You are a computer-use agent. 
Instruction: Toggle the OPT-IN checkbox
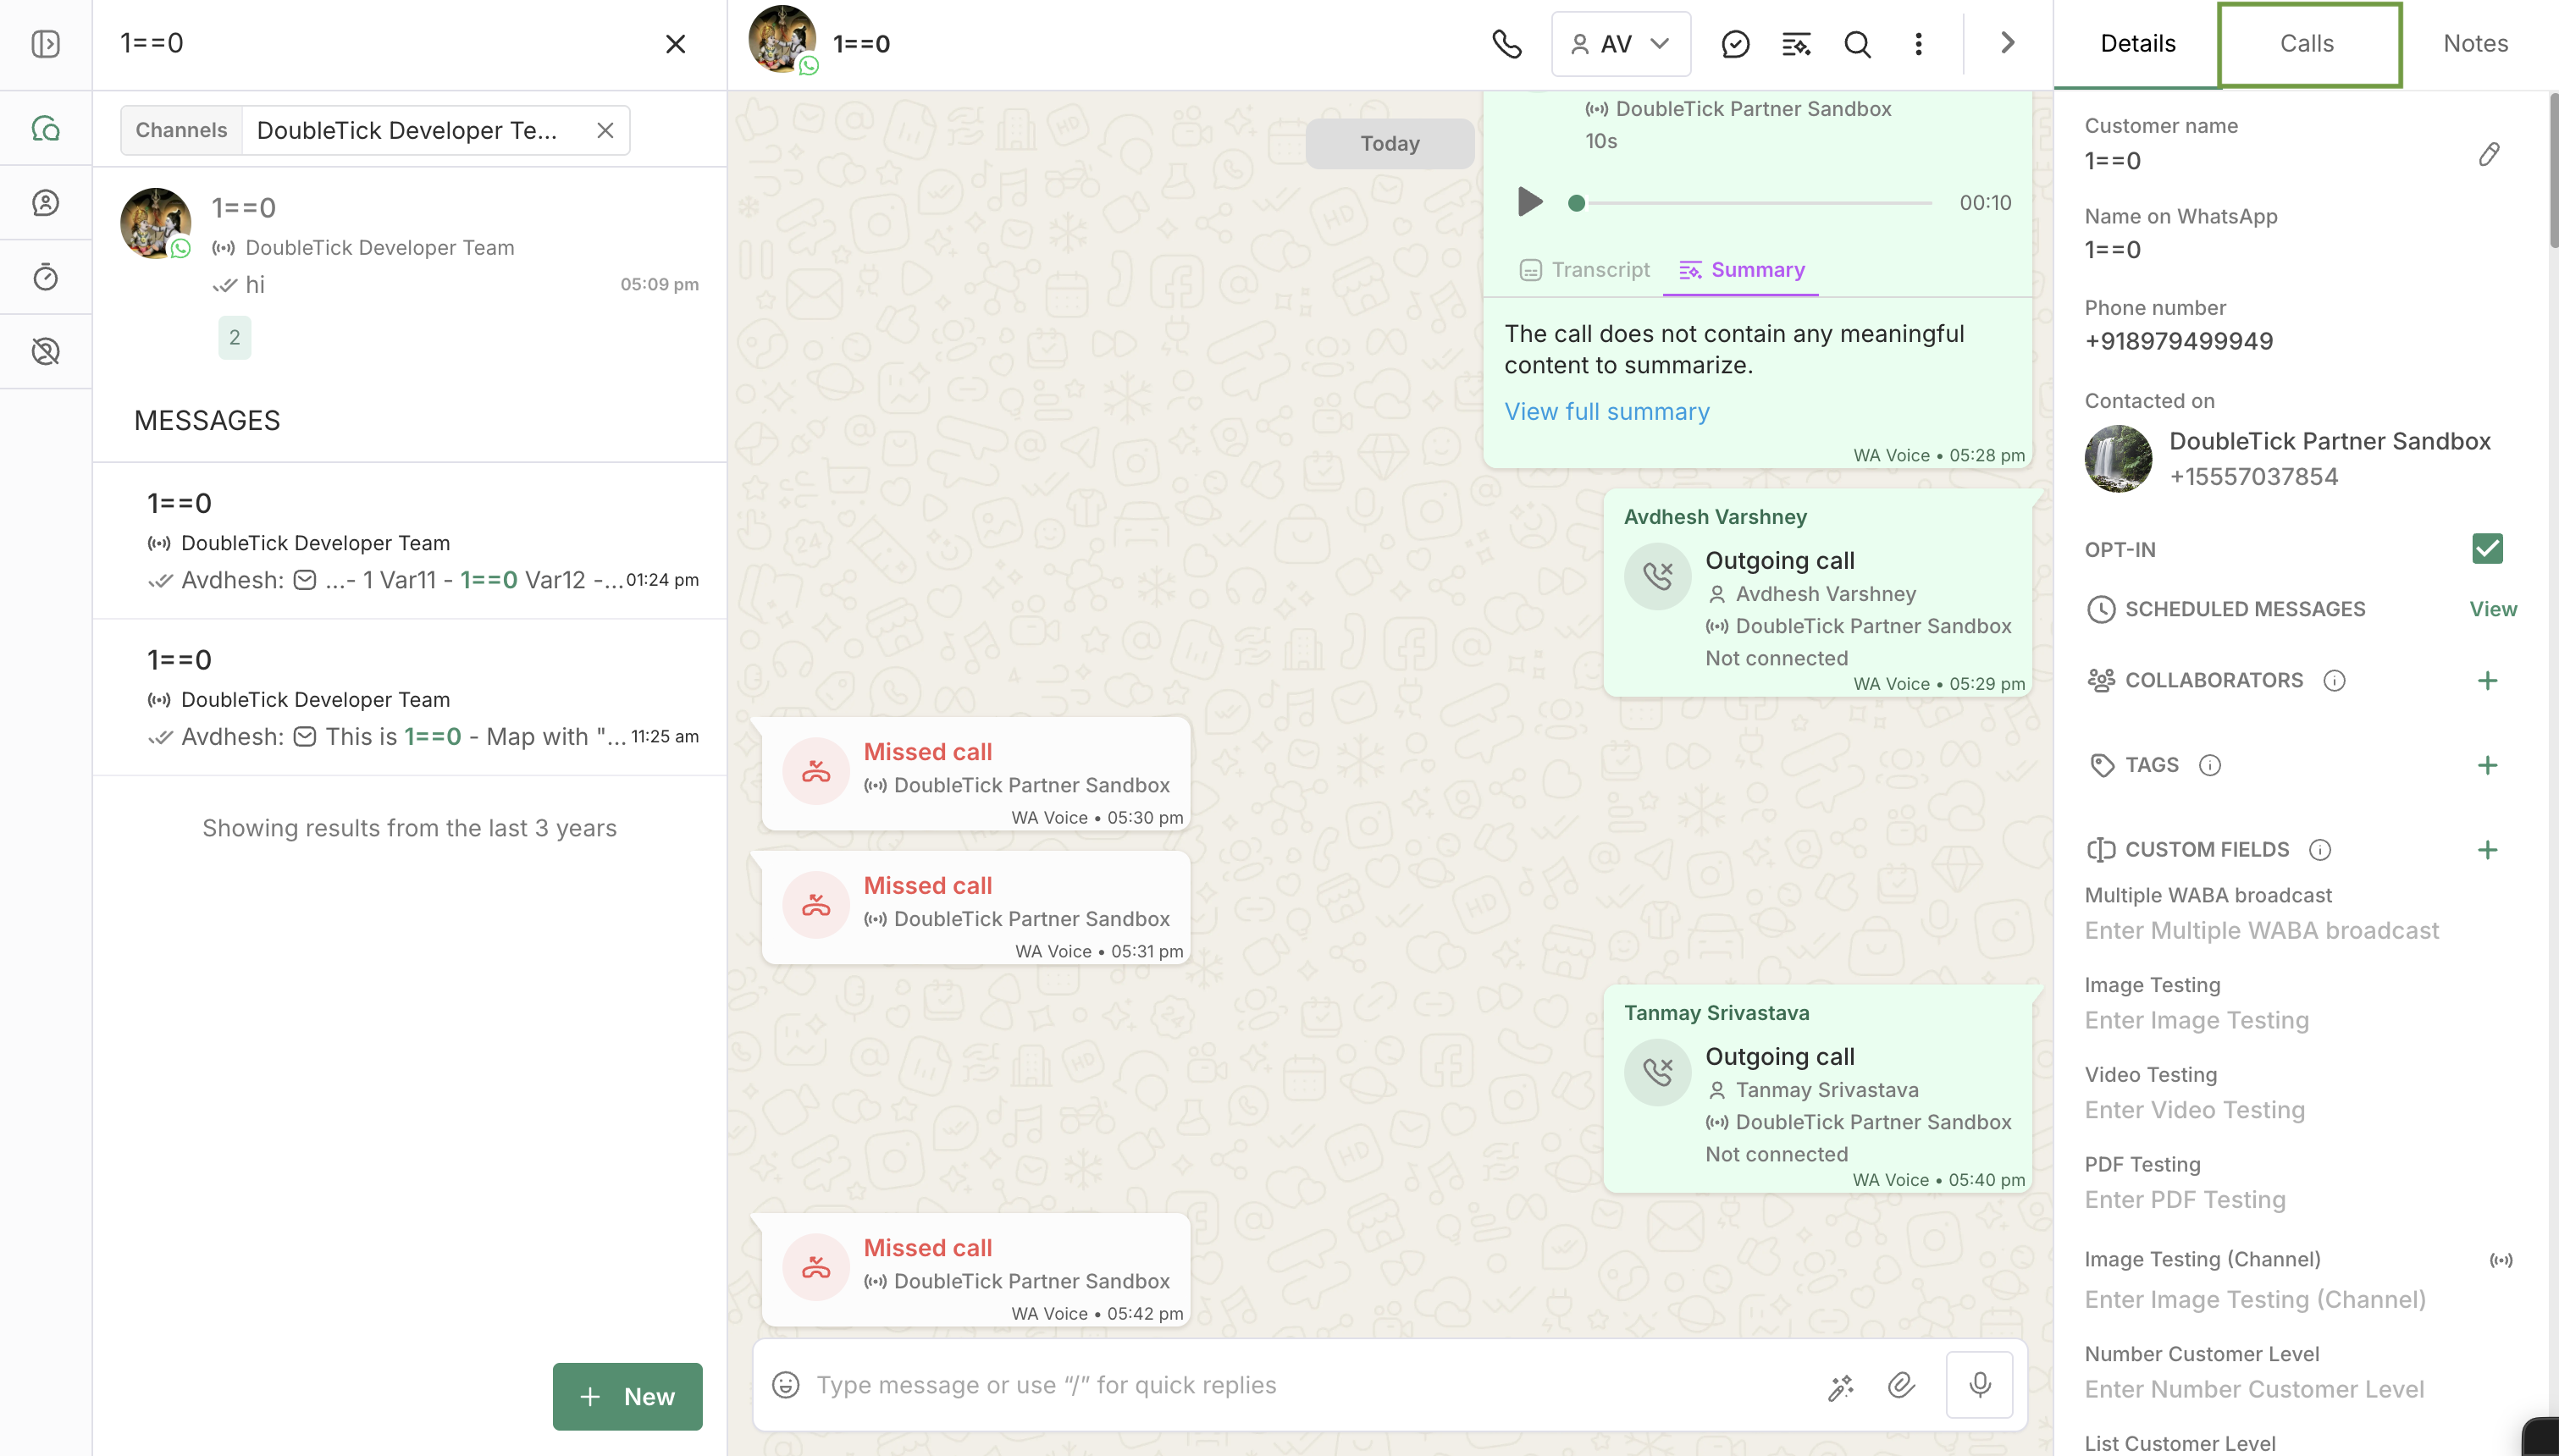click(2487, 549)
